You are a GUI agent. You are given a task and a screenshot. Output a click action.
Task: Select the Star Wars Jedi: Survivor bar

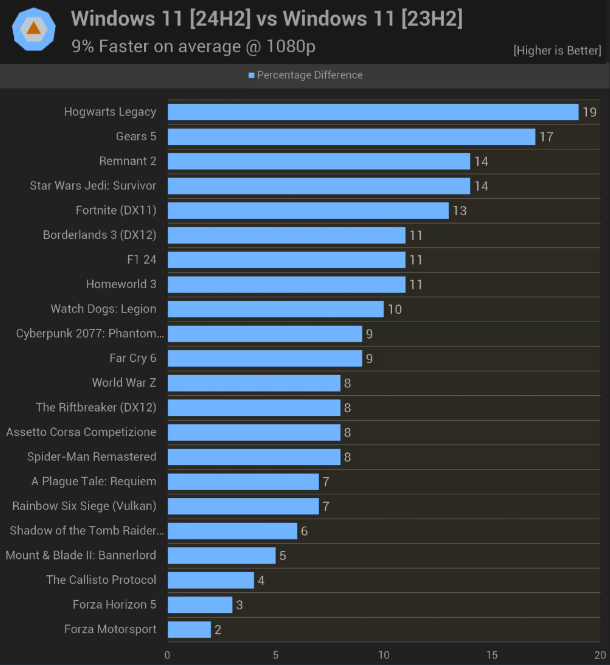(x=318, y=185)
